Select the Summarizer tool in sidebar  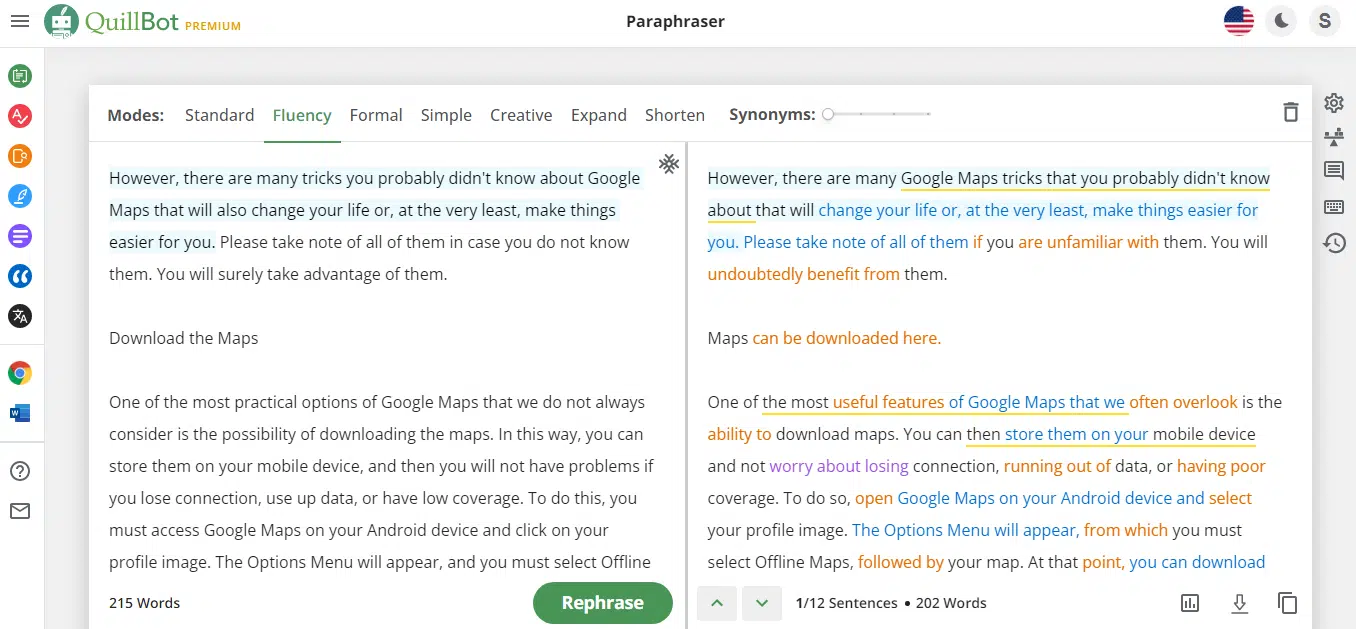click(x=21, y=236)
